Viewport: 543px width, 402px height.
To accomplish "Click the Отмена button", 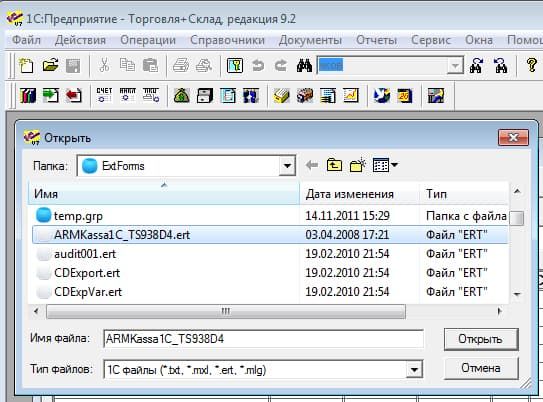I will [x=481, y=368].
